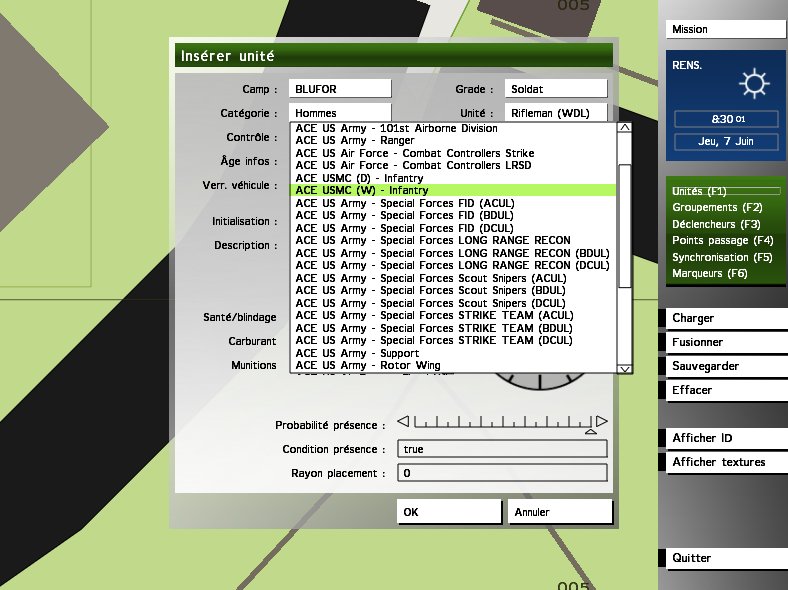Select ACE USMC (D) - Infantry
The height and width of the screenshot is (590, 788).
pyautogui.click(x=453, y=178)
